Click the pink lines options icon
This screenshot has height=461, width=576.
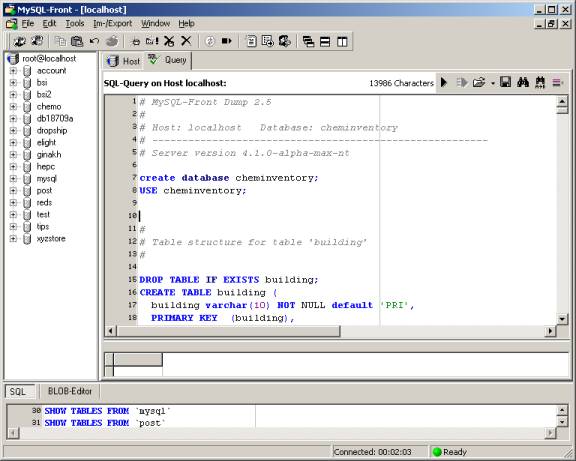tap(557, 83)
